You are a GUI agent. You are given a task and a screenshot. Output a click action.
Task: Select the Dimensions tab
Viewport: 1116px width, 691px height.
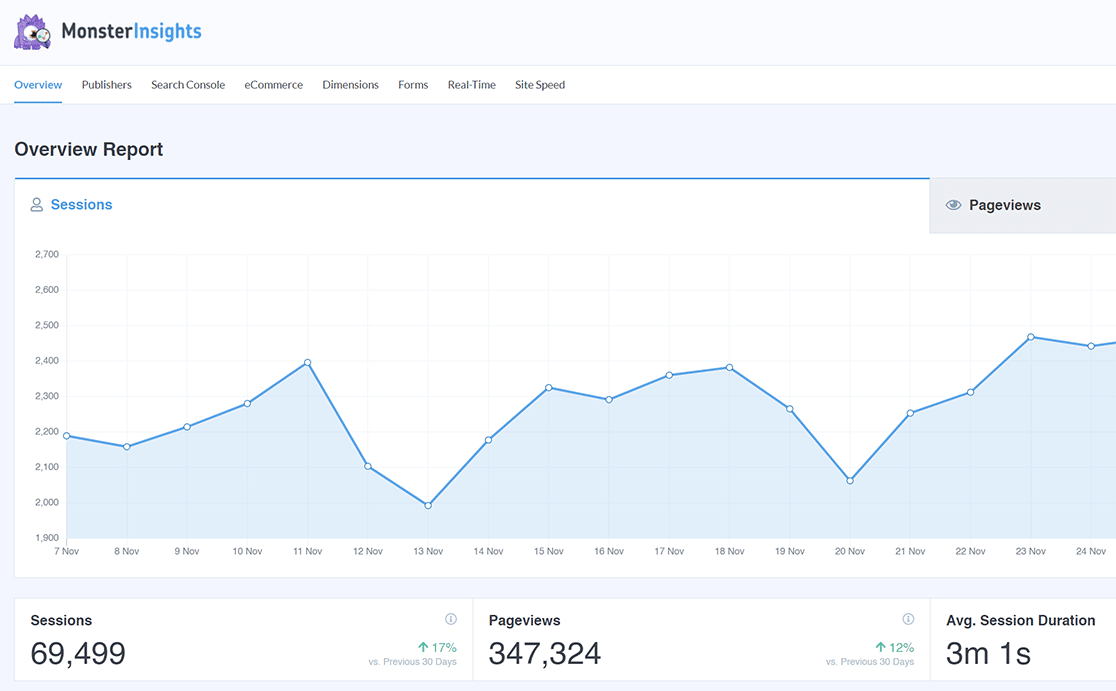pos(350,85)
